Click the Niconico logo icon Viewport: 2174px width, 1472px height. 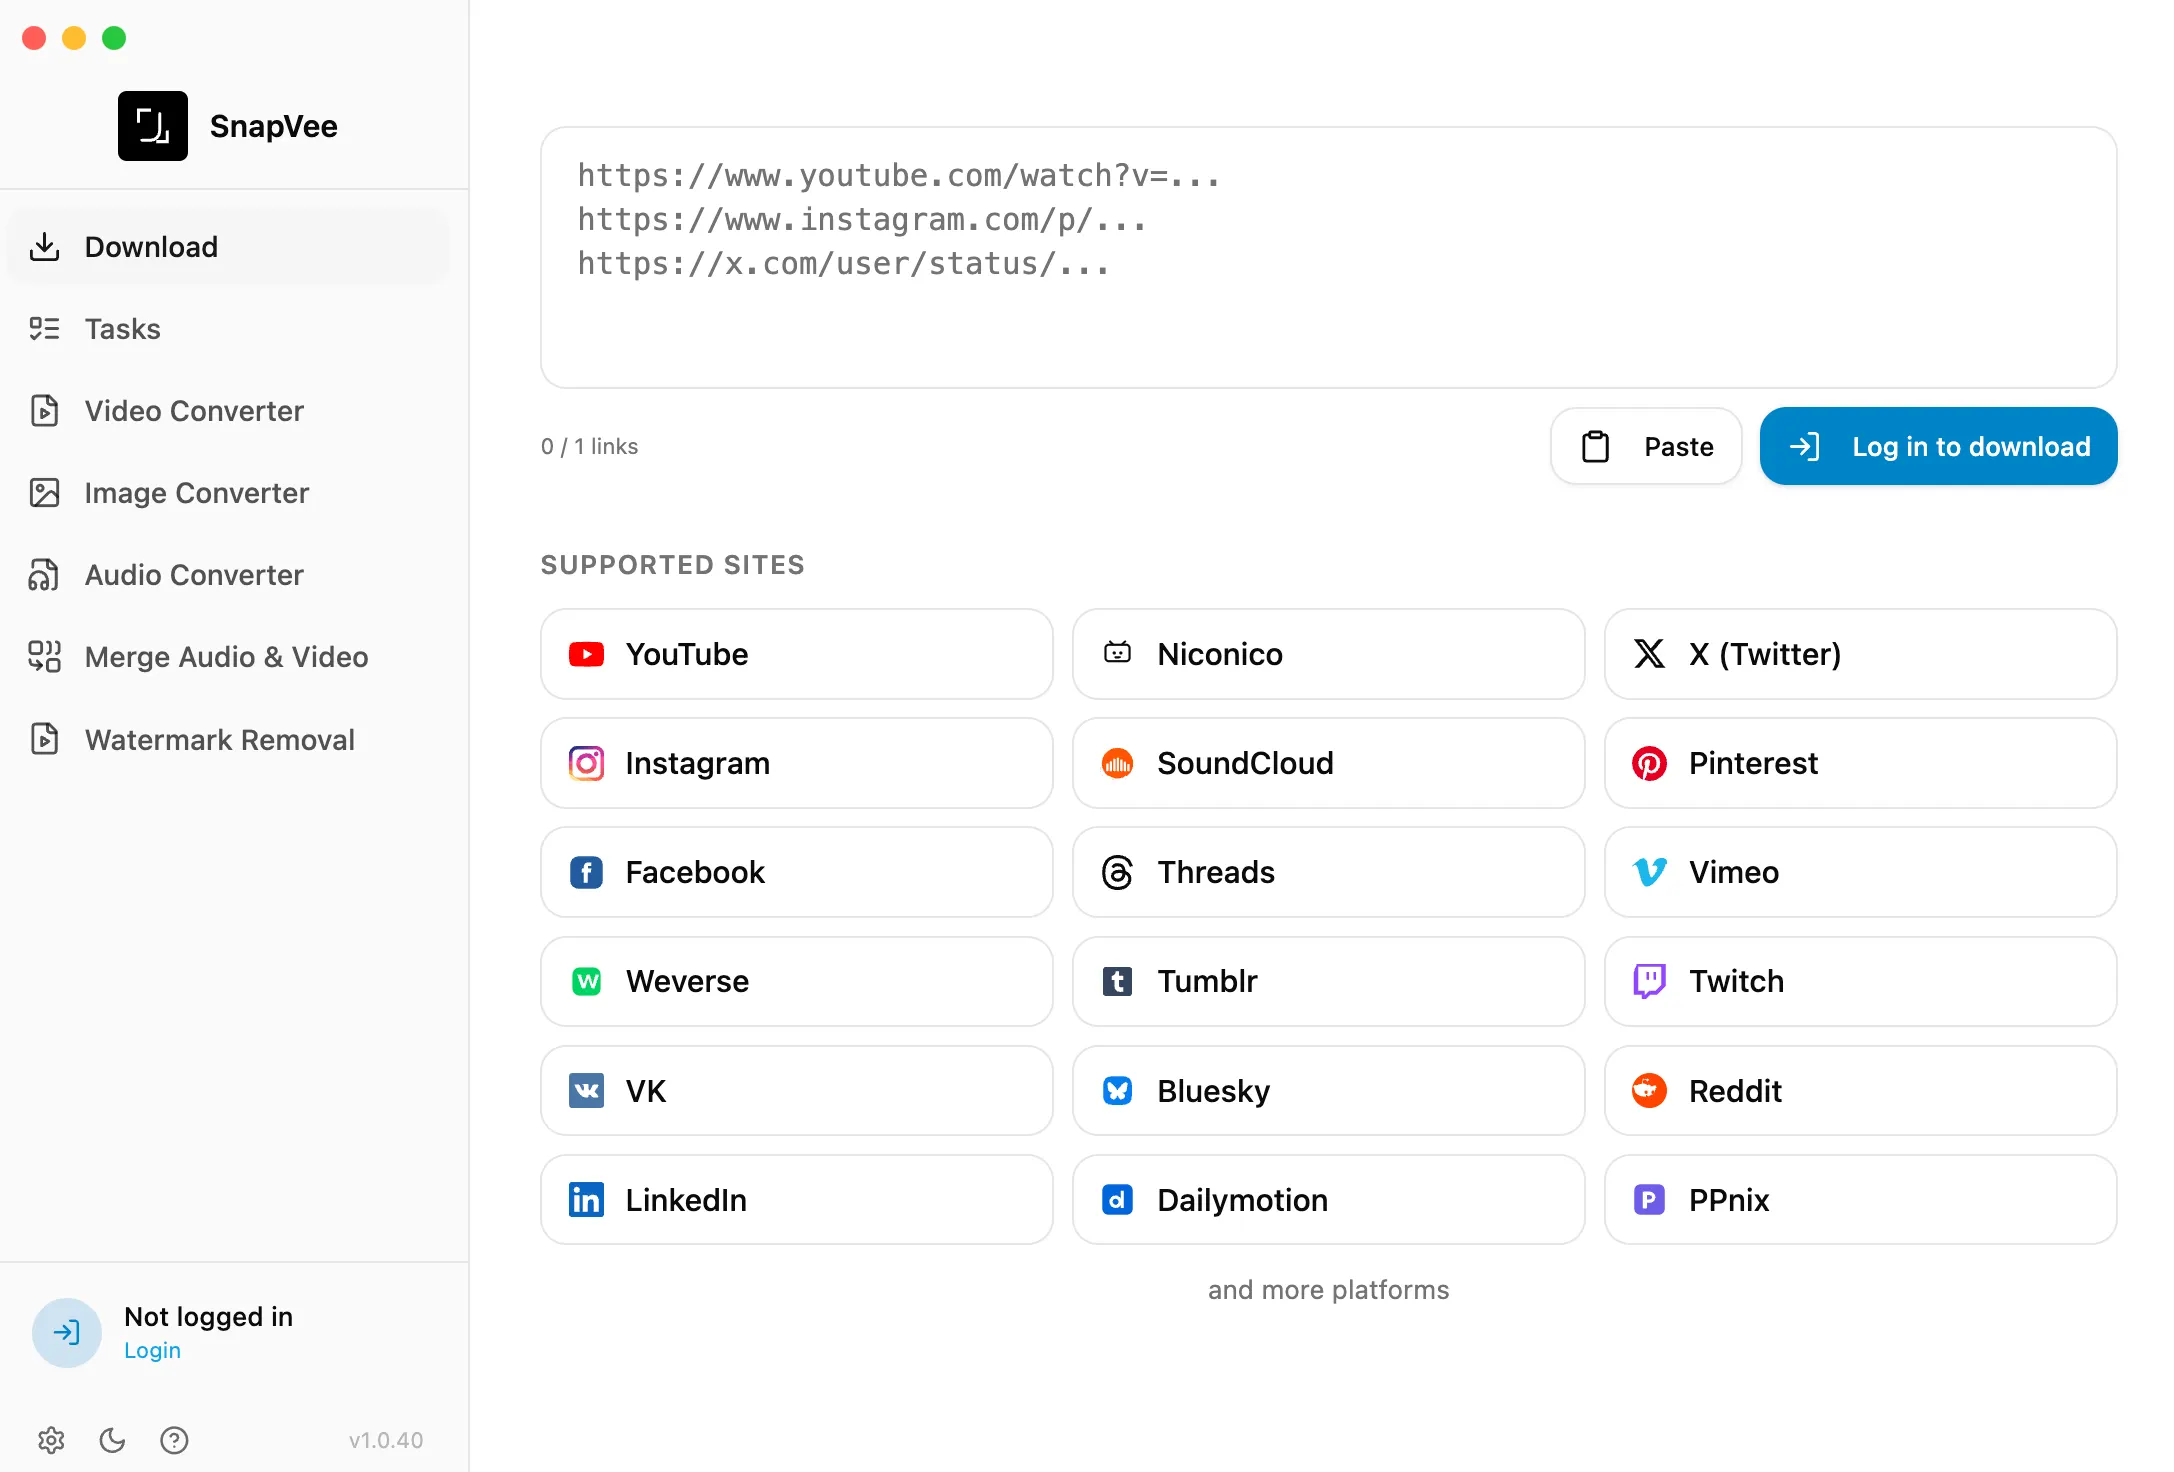[x=1117, y=654]
